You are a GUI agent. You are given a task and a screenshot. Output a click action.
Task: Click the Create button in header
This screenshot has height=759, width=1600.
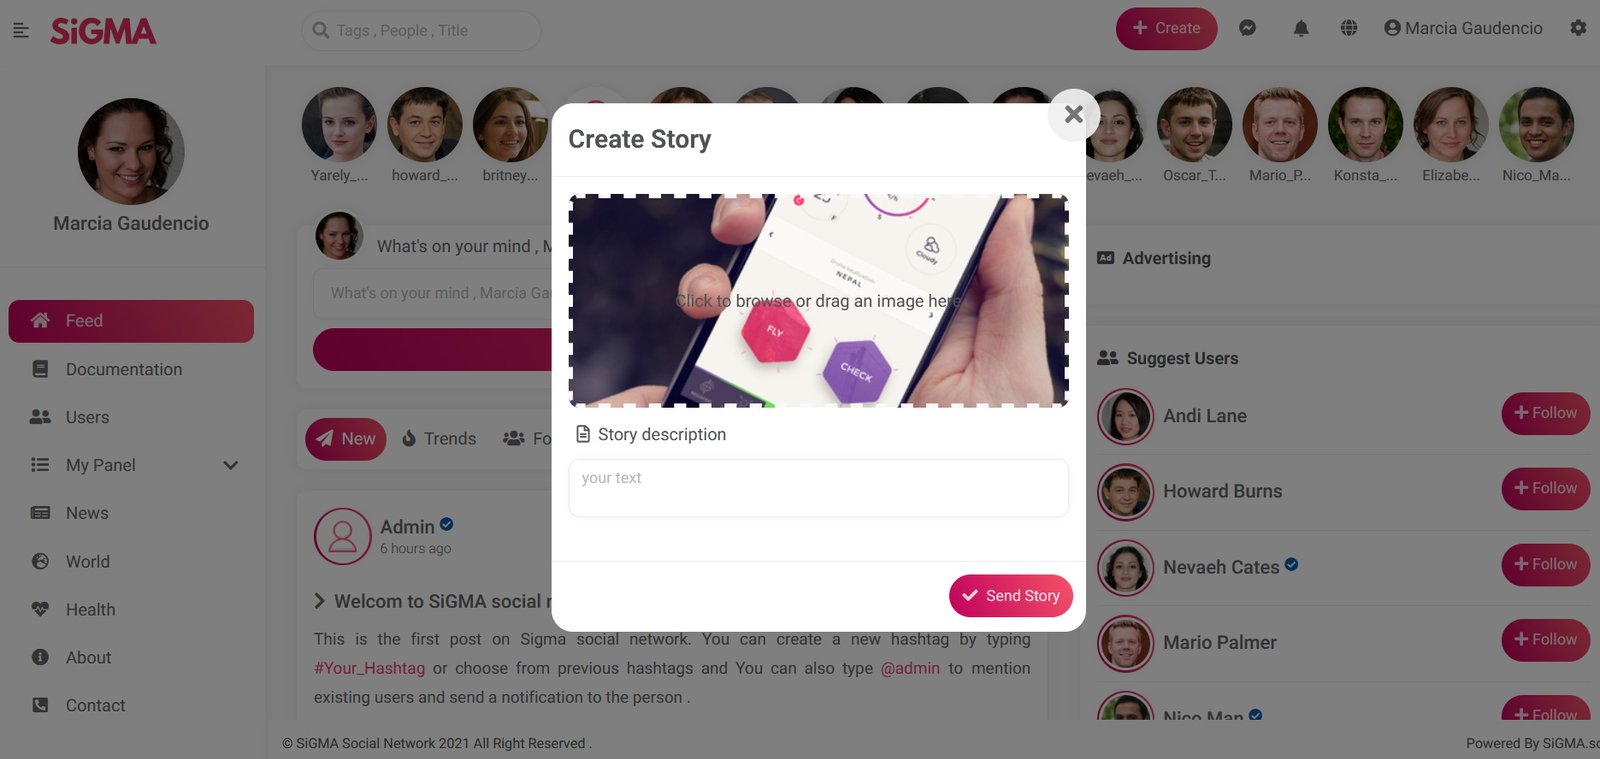[1166, 28]
